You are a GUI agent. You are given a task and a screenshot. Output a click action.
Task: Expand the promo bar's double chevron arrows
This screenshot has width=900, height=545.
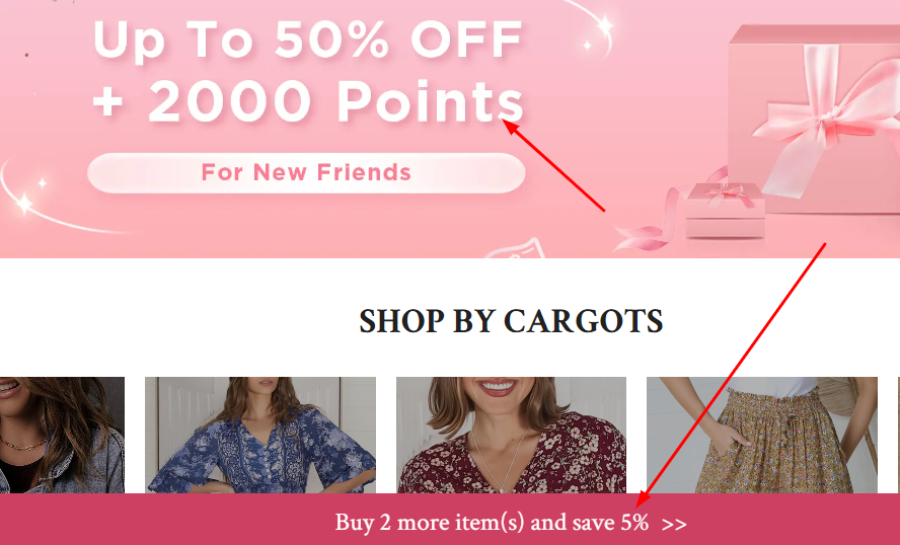tap(674, 524)
